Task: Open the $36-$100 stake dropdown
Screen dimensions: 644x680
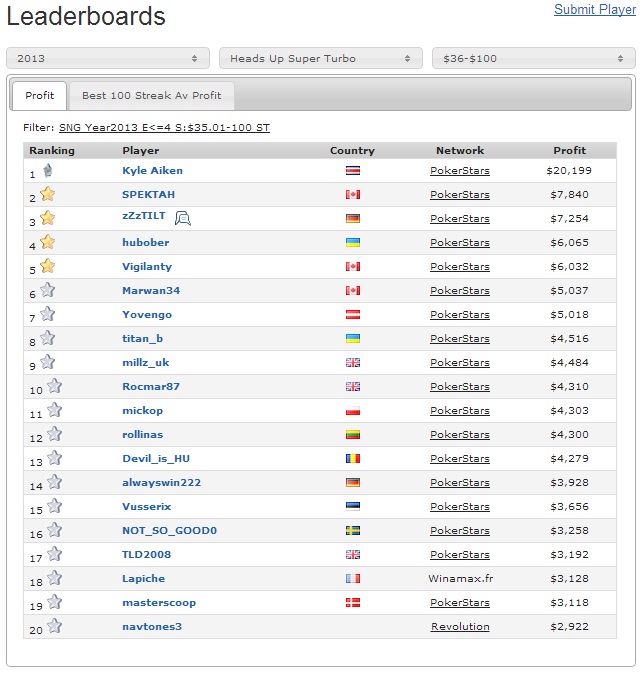Action: pyautogui.click(x=533, y=59)
